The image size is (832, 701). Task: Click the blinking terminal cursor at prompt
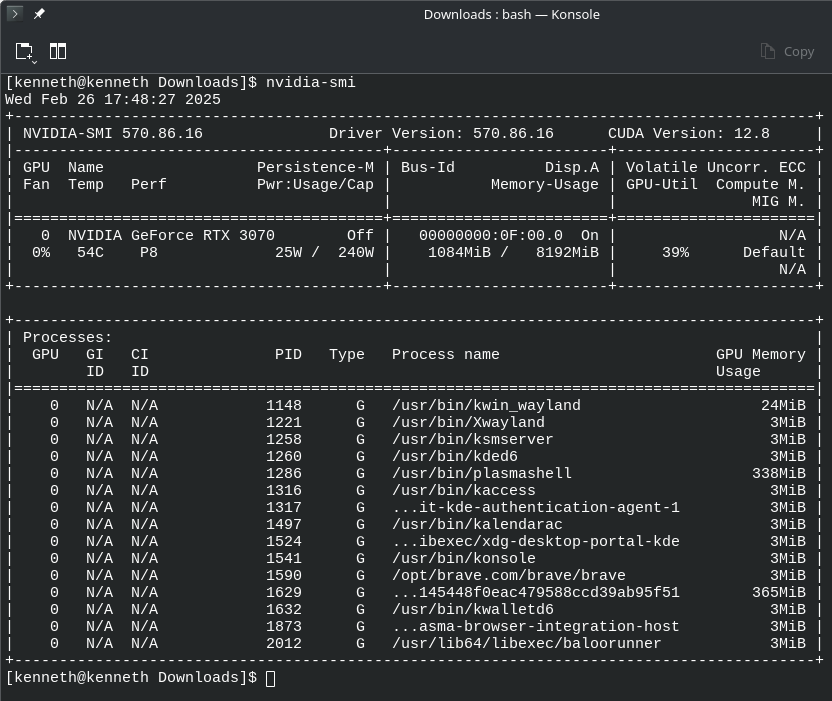[271, 677]
